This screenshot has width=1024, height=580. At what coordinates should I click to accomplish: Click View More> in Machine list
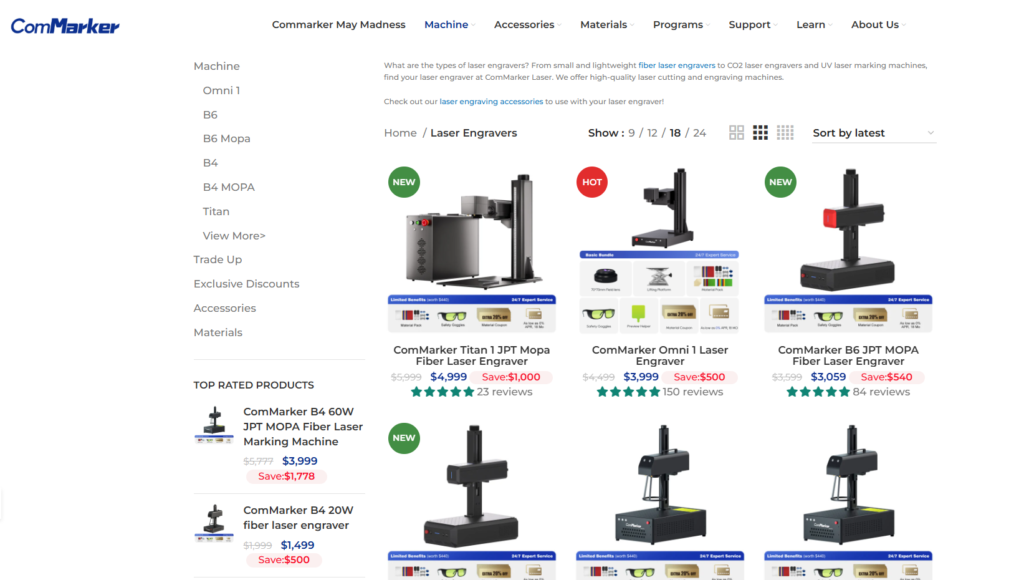click(x=234, y=236)
